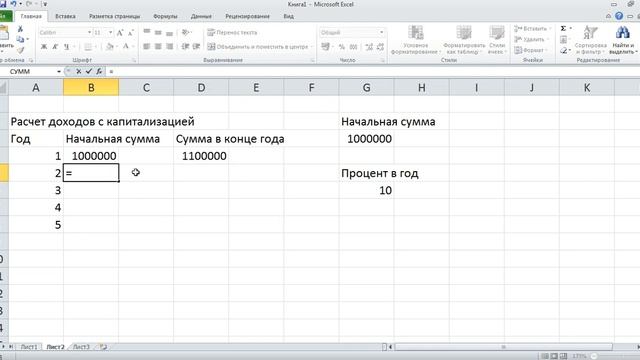Open Форматировать как таблицу menu
640x360 pixels.
click(x=464, y=39)
